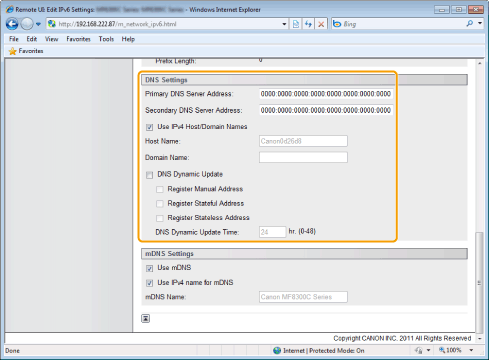Click Internet Protected Mode status text
489x360 pixels.
tap(323, 351)
